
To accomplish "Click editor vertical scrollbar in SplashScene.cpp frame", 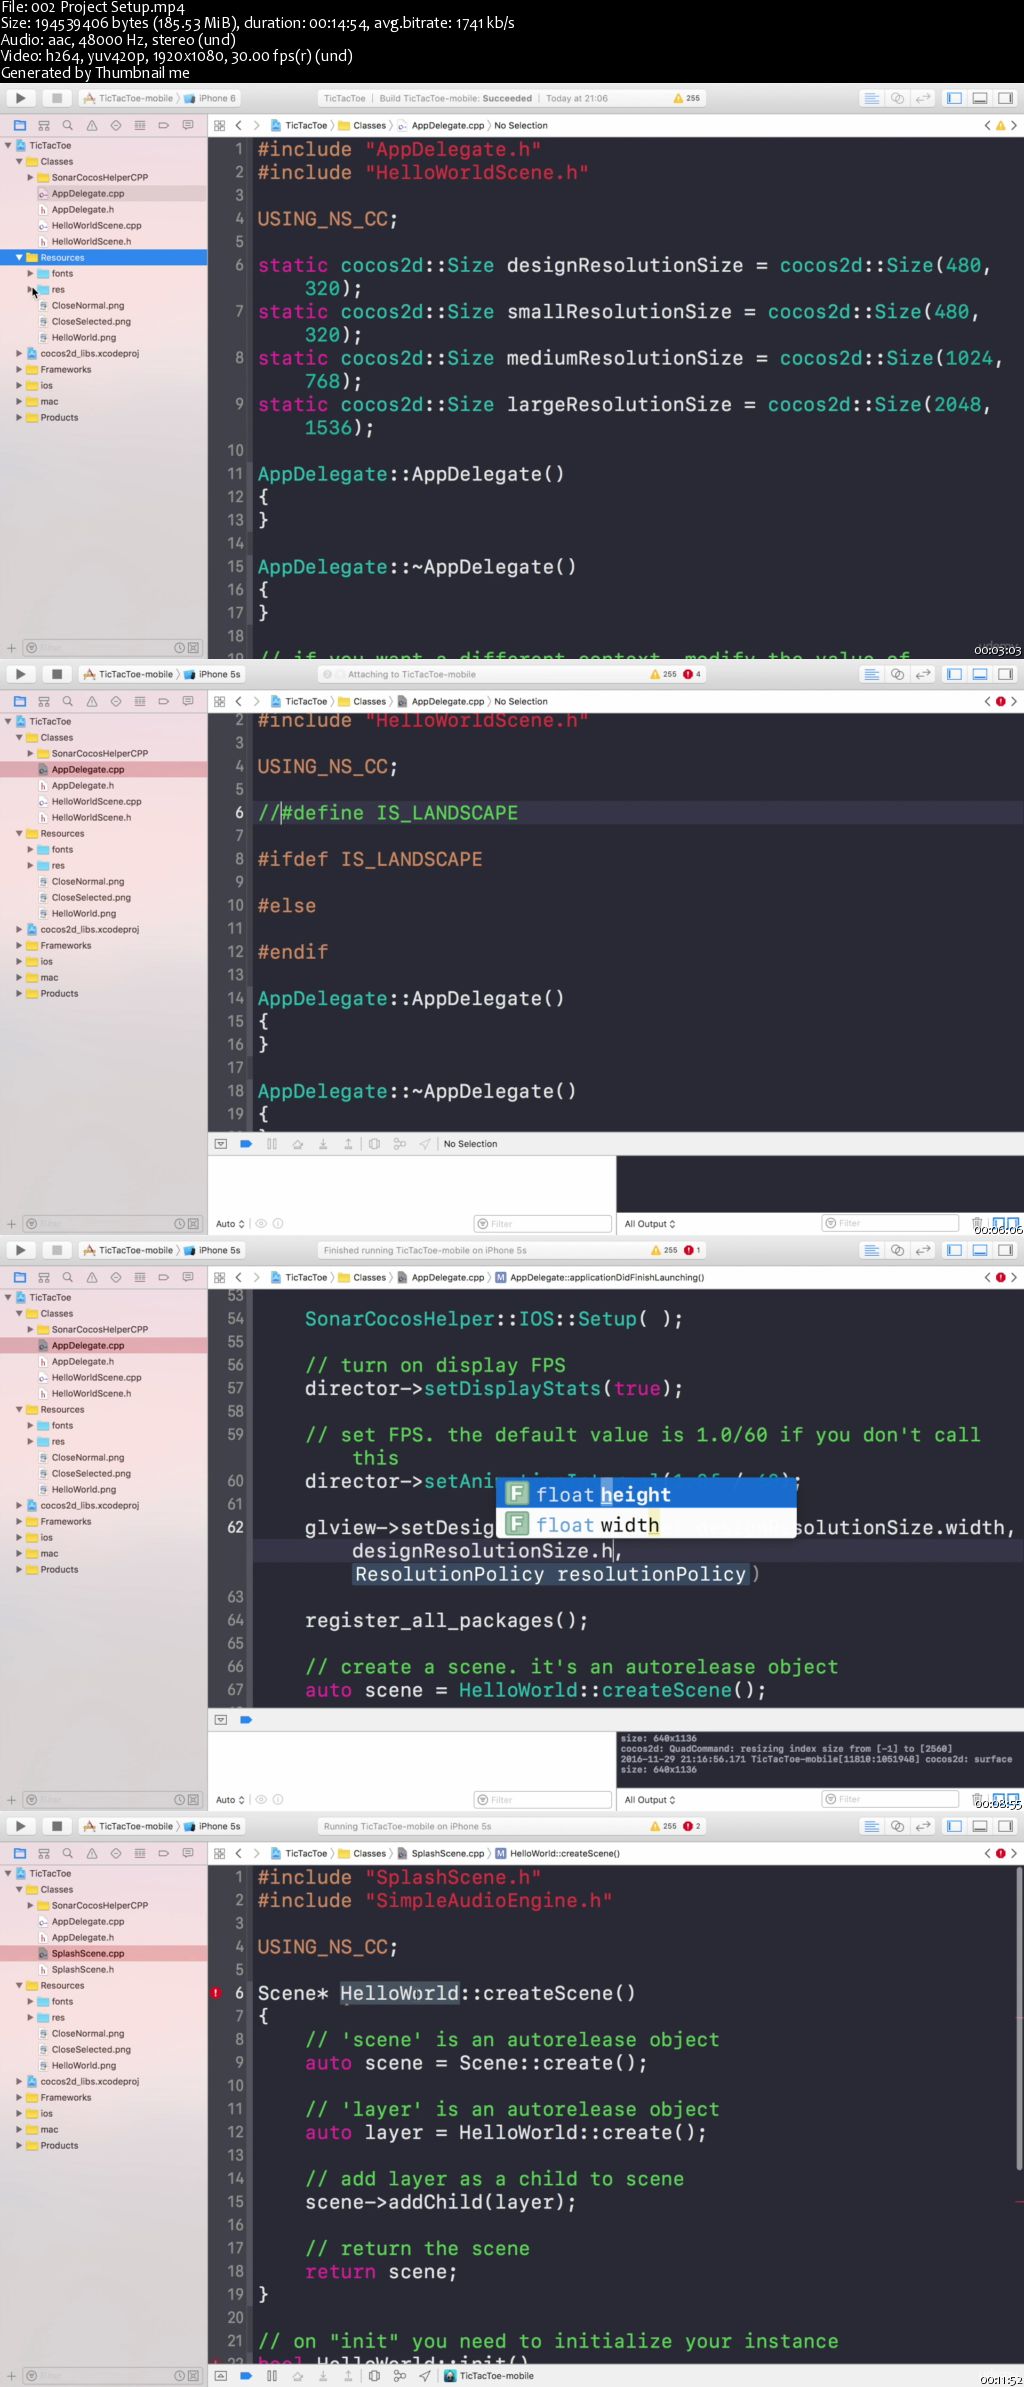I will click(1018, 2017).
